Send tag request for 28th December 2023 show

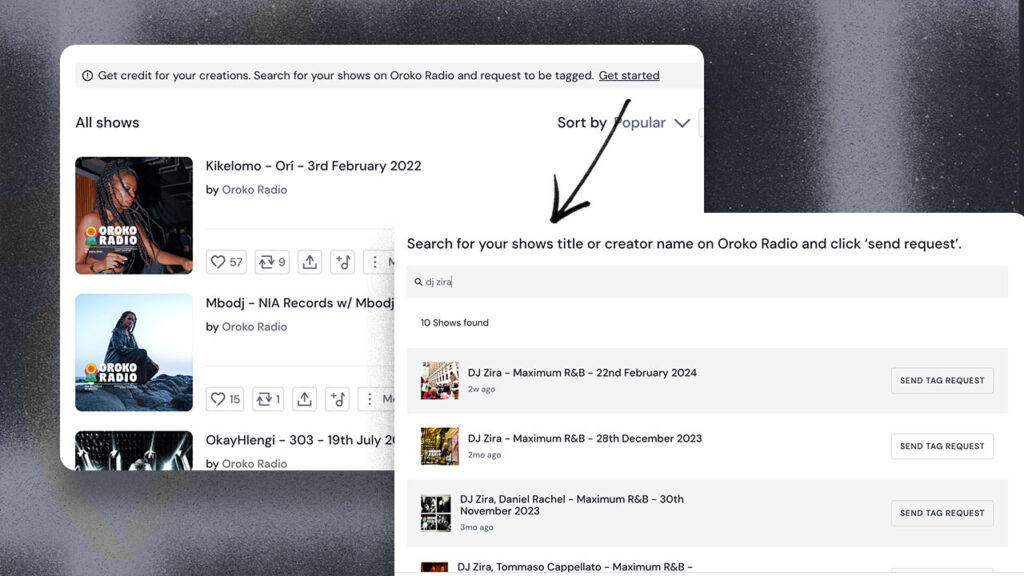tap(942, 447)
